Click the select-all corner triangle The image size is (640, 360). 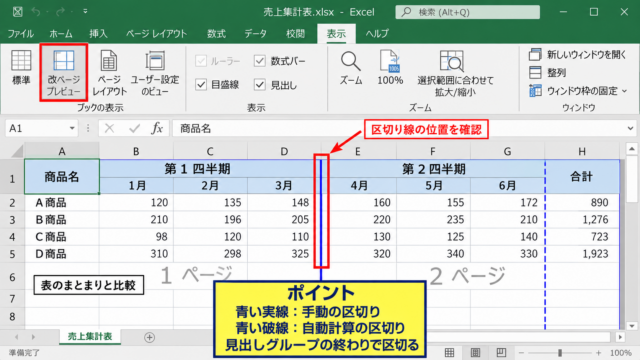pos(17,151)
